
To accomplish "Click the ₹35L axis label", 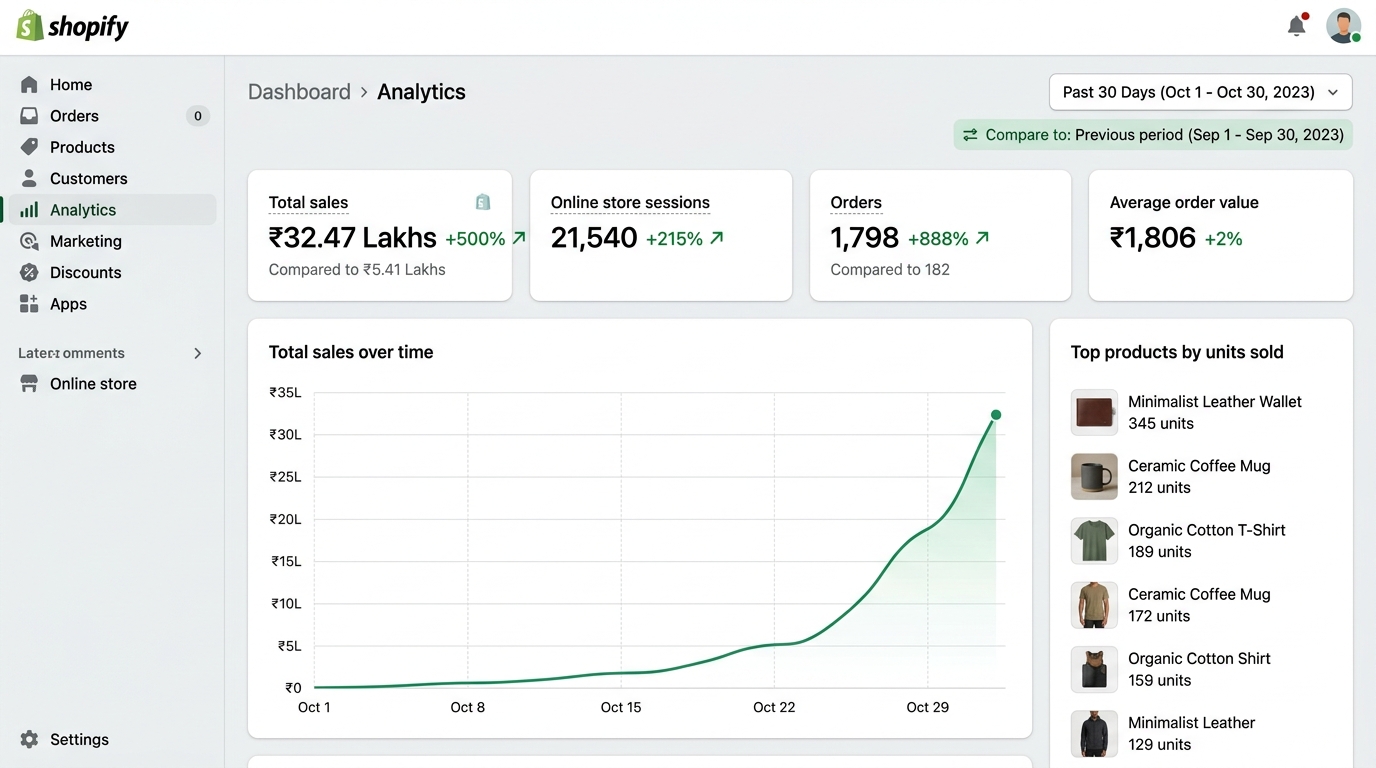I will pos(285,393).
